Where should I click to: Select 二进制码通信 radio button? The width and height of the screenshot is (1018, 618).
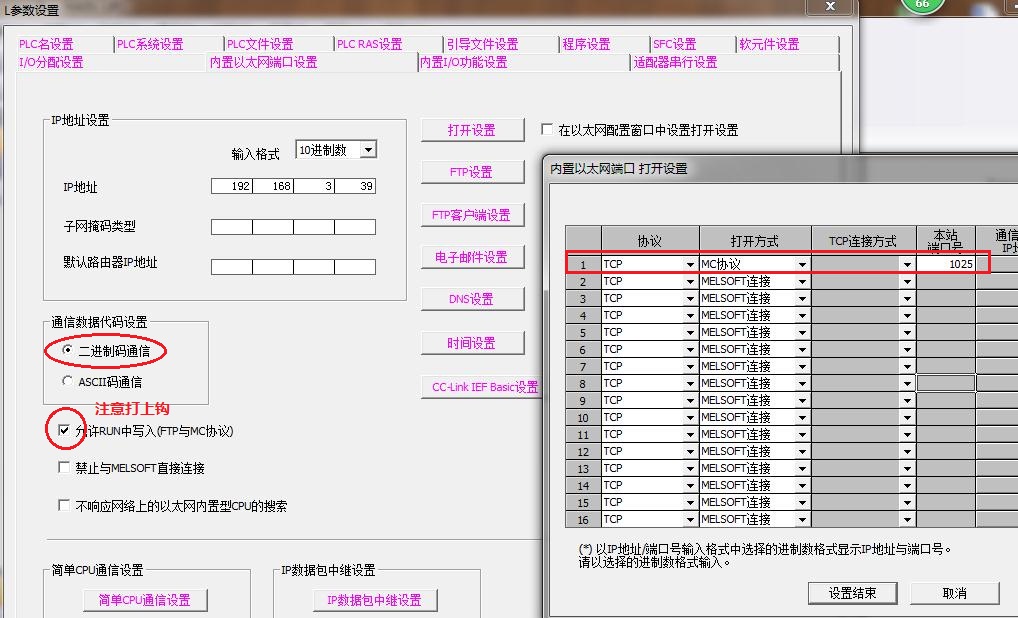point(67,351)
